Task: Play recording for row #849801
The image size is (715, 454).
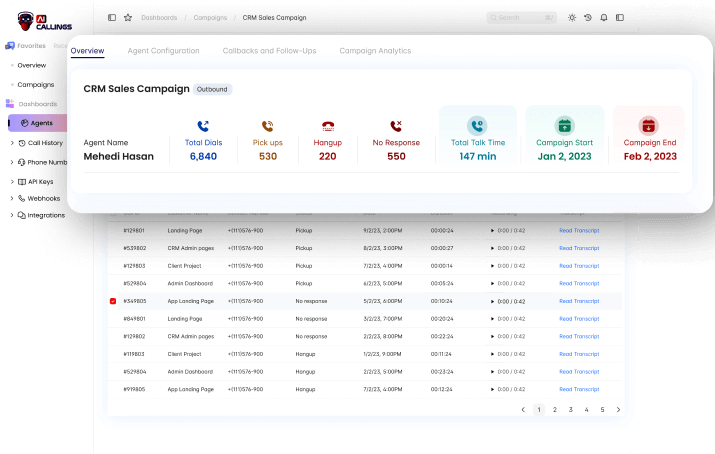Action: tap(492, 319)
